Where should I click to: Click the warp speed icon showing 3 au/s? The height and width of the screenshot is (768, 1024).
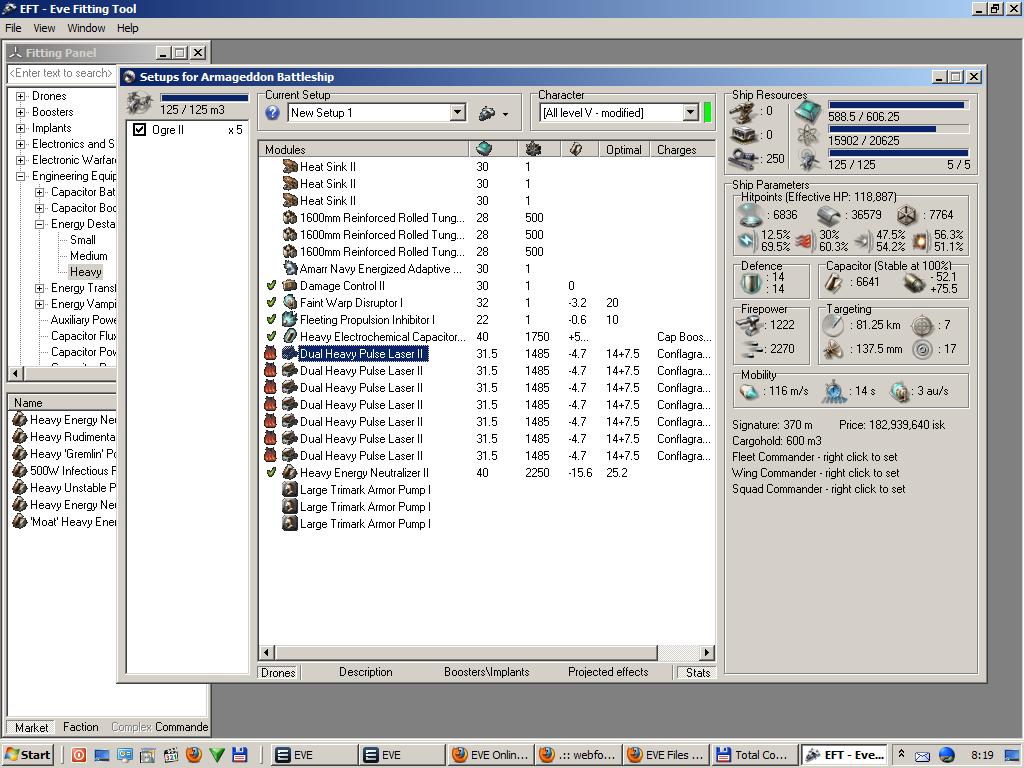[900, 391]
